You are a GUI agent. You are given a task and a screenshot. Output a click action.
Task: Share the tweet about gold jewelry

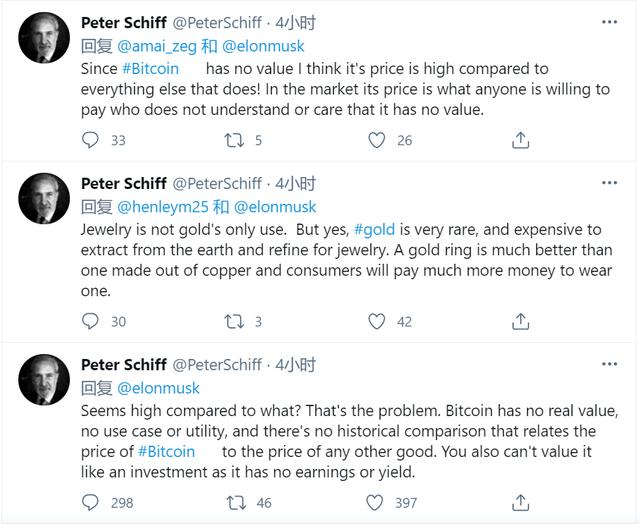coord(520,321)
